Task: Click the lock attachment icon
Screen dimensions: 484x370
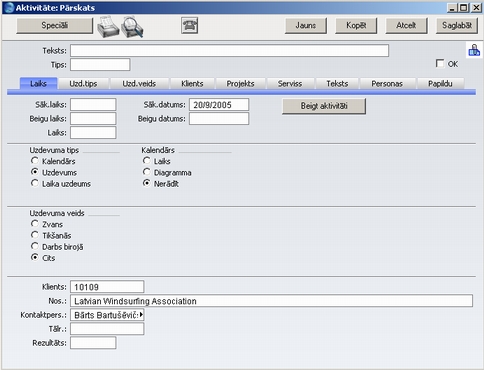Action: [474, 50]
